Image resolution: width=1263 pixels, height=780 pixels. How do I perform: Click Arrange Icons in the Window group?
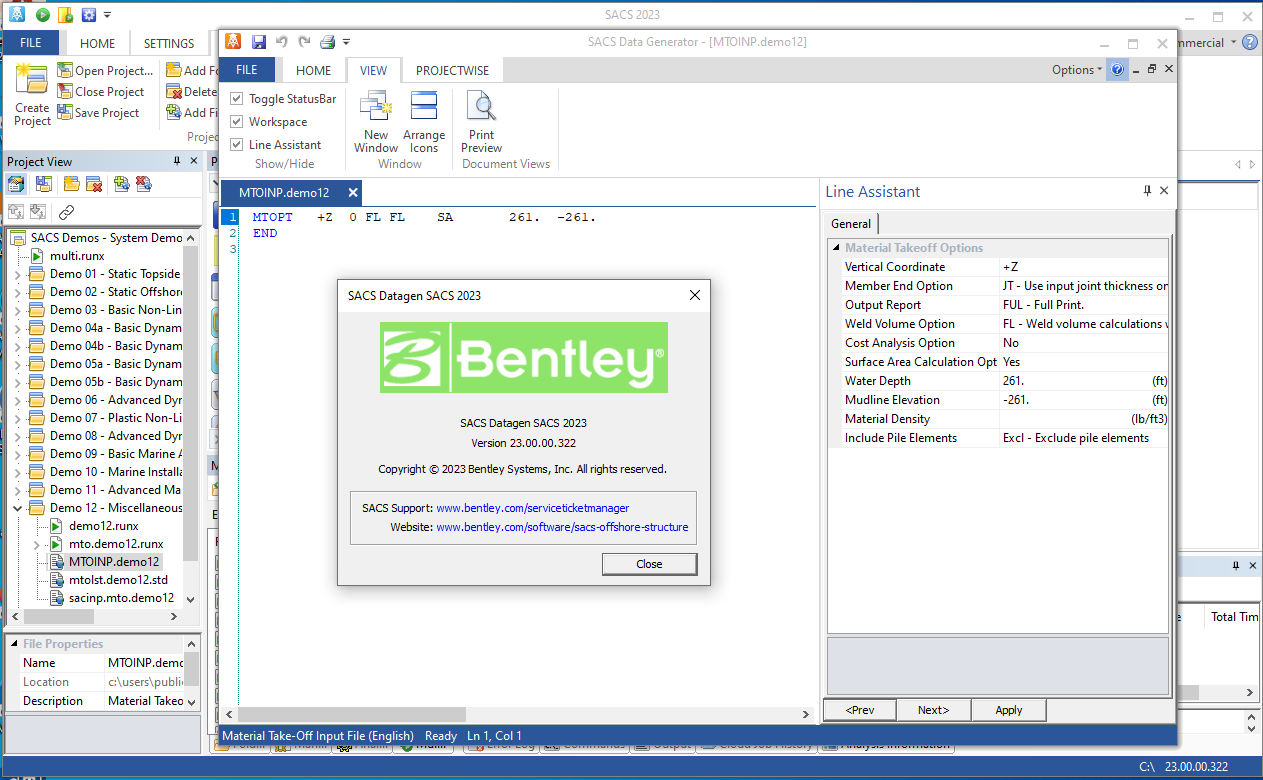tap(424, 121)
